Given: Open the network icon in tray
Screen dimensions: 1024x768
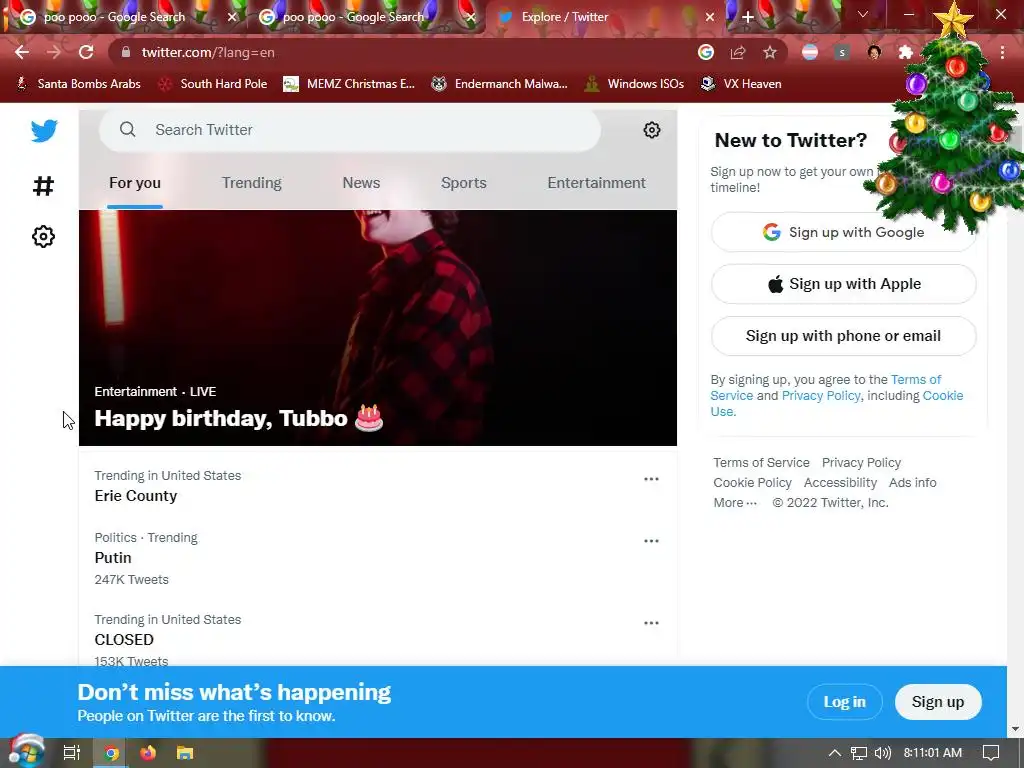Looking at the screenshot, I should coord(859,753).
